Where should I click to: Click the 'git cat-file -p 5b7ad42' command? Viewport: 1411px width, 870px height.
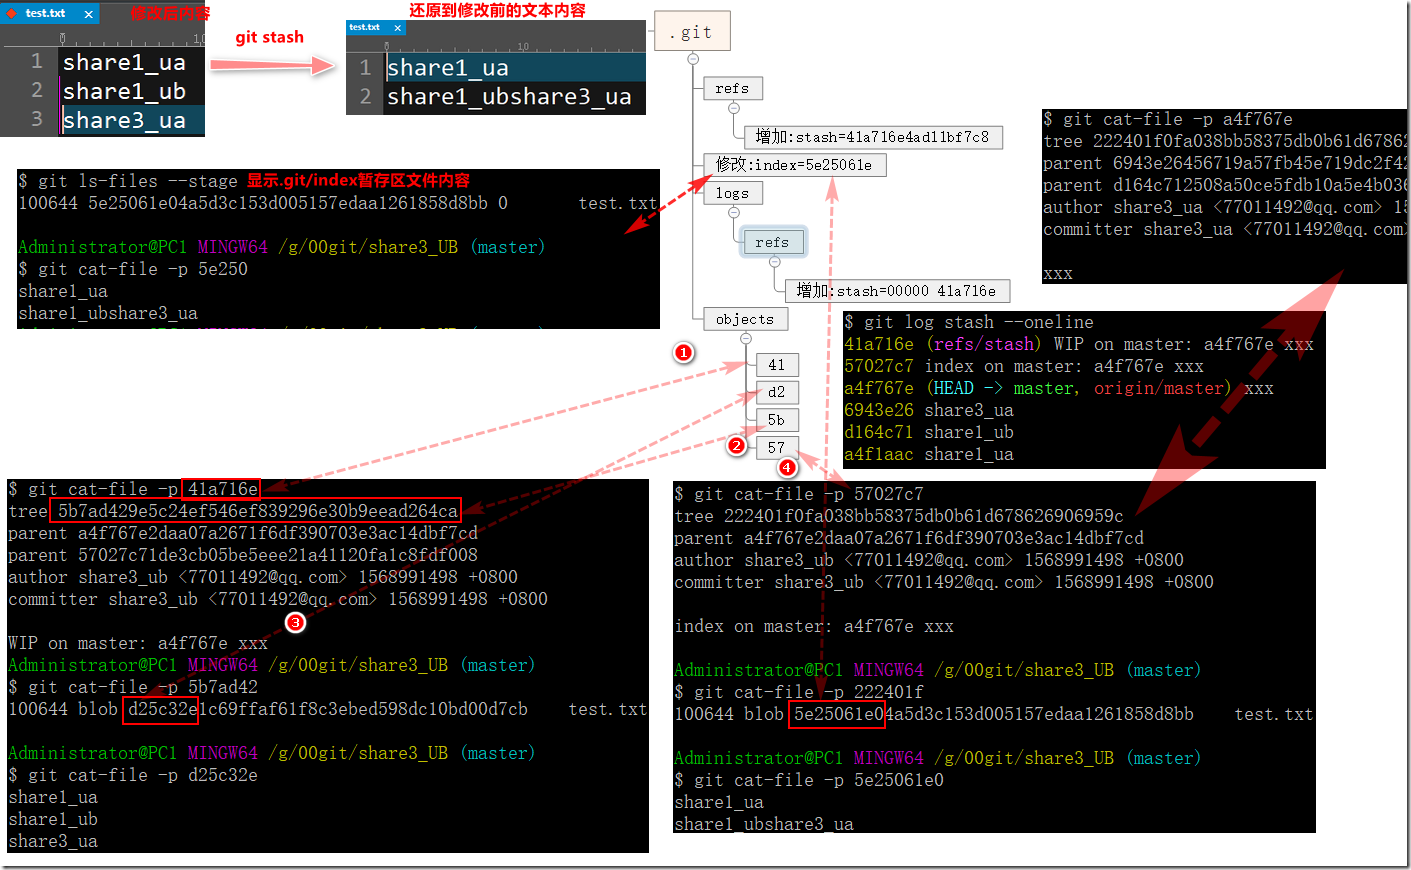coord(133,687)
